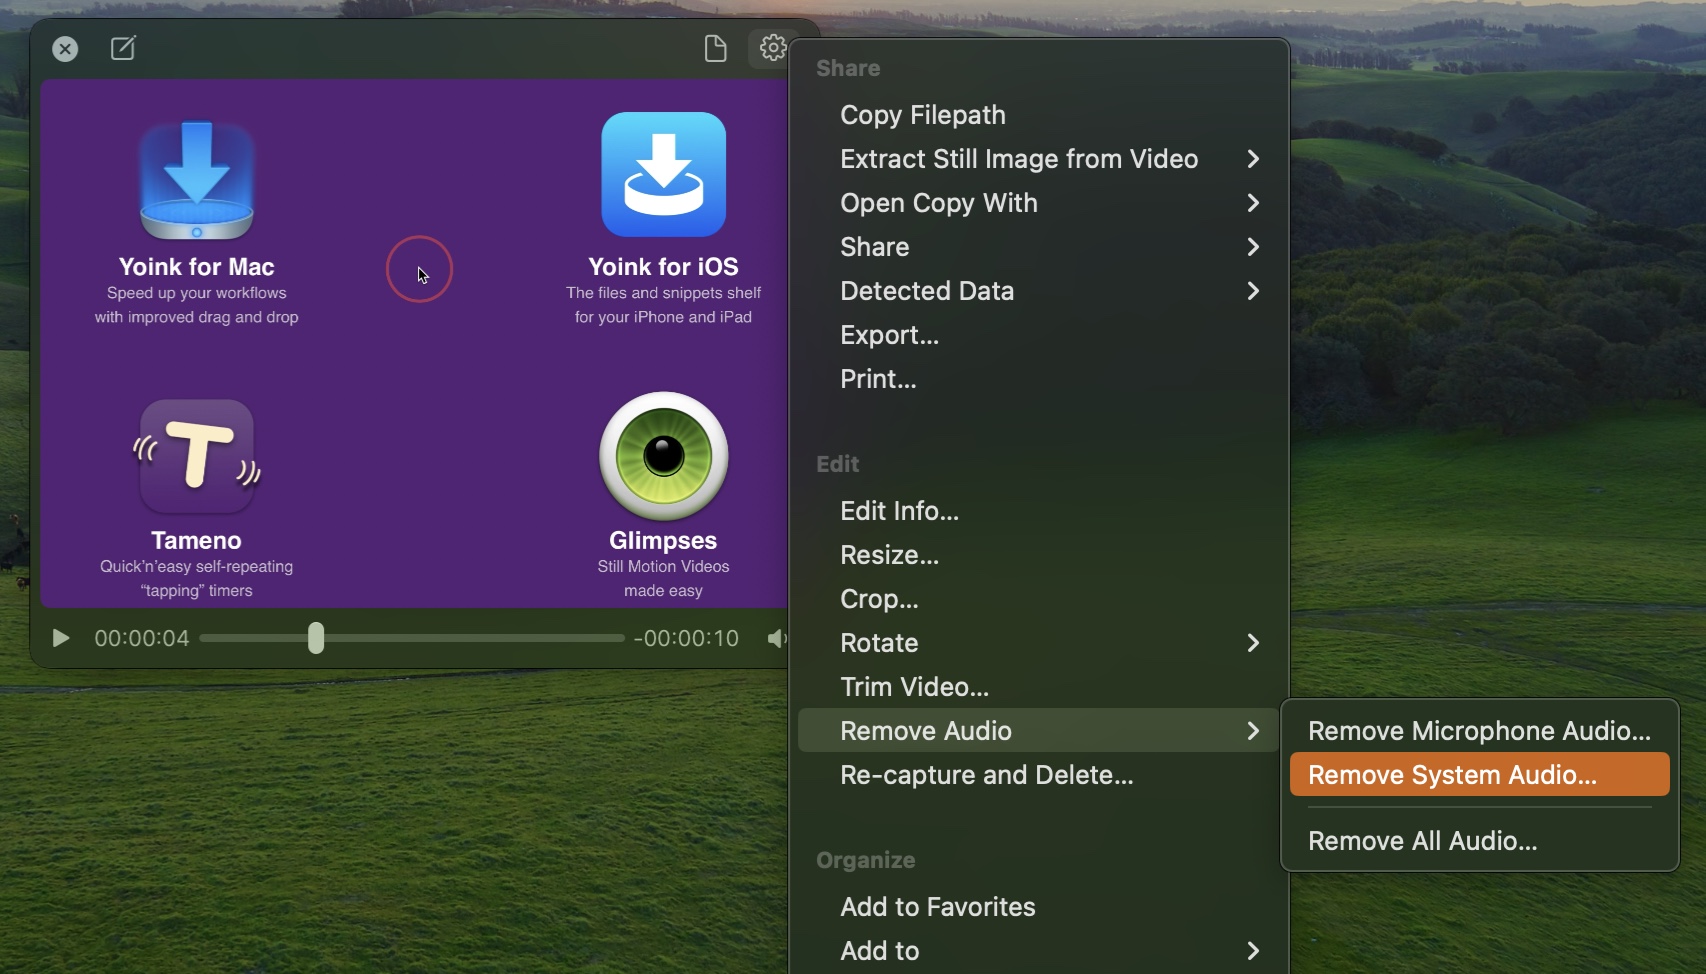Open the gear actions menu icon
1706x974 pixels.
pyautogui.click(x=772, y=47)
